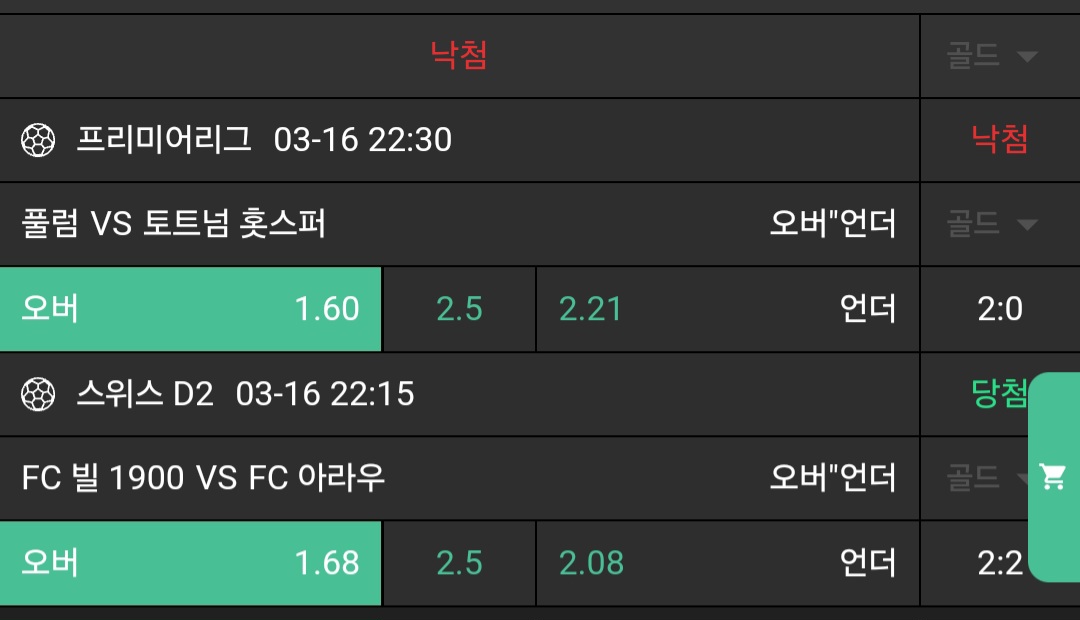The width and height of the screenshot is (1080, 620).
Task: Expand the top 골드 dropdown
Action: [992, 56]
